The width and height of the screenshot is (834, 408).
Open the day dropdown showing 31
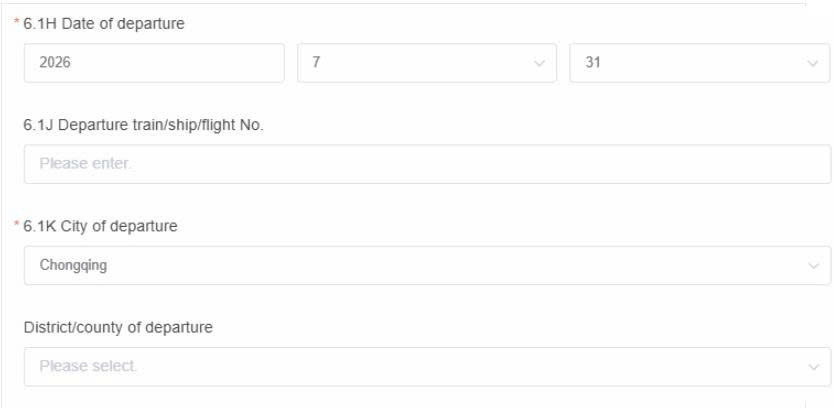(690, 63)
